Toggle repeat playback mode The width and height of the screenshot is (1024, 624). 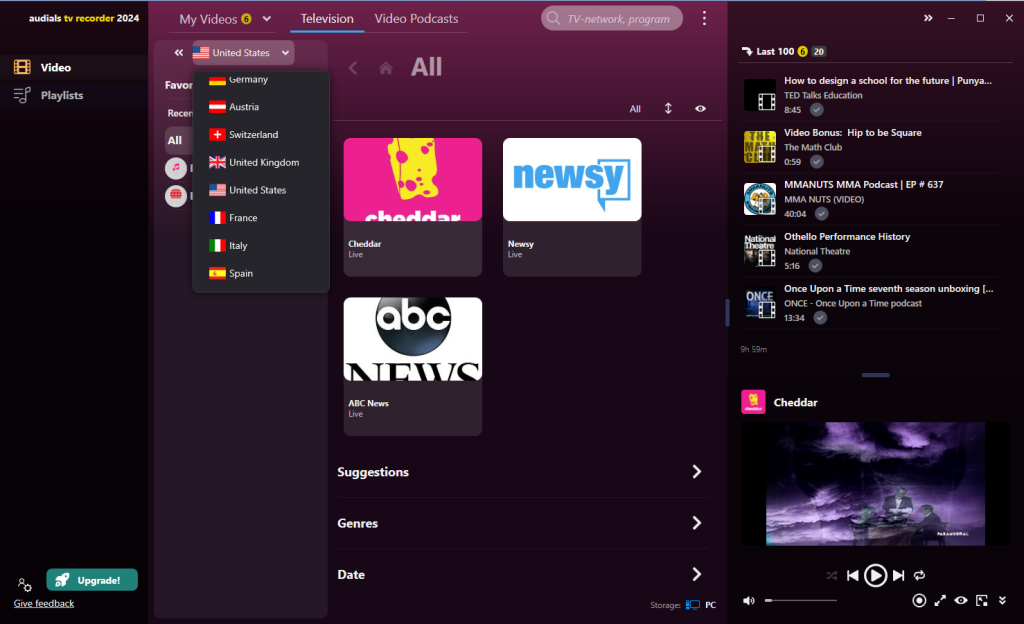[x=920, y=575]
